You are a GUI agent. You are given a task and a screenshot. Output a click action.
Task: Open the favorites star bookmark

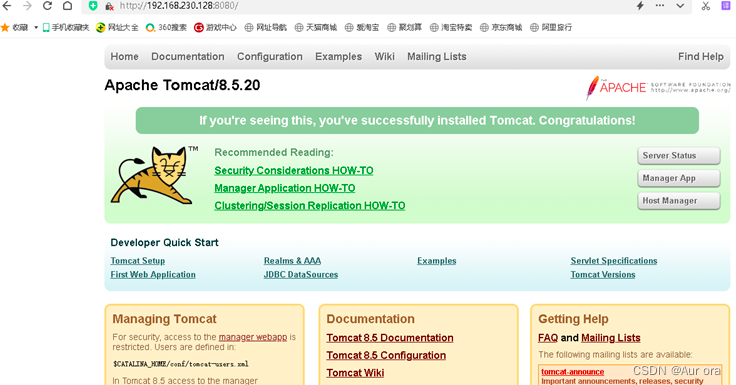point(15,27)
